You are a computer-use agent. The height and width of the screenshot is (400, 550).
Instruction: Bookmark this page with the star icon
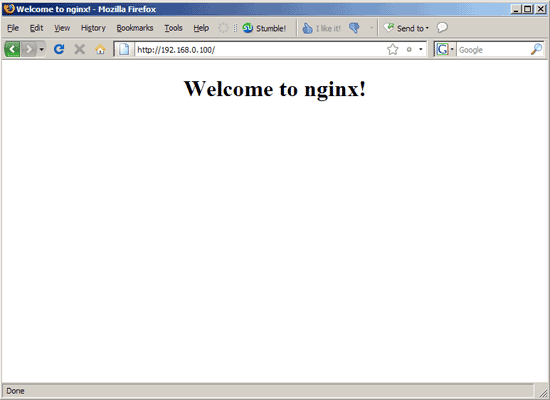tap(393, 49)
